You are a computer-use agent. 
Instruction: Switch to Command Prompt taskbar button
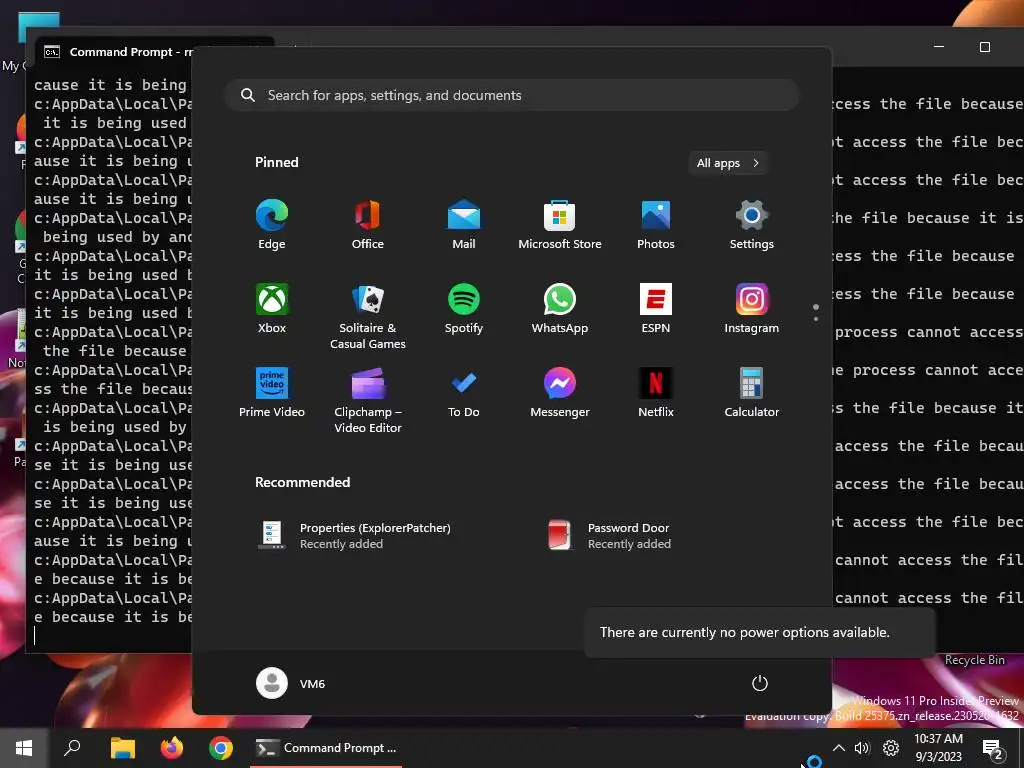click(x=326, y=748)
